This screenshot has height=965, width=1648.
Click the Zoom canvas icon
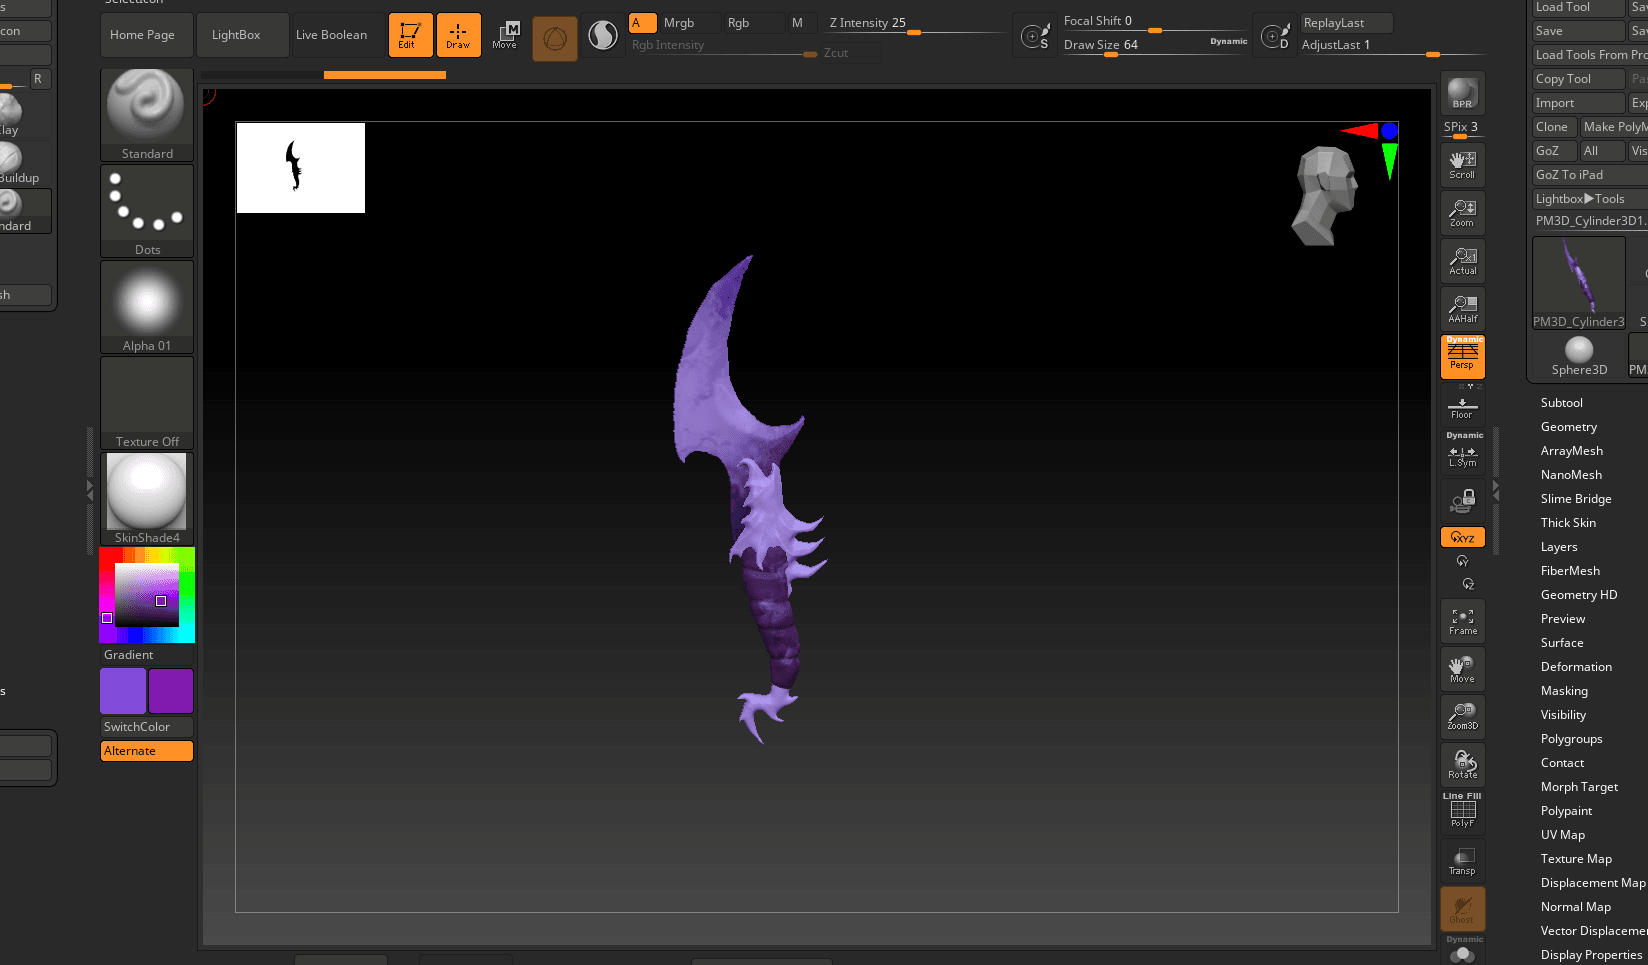click(1462, 213)
